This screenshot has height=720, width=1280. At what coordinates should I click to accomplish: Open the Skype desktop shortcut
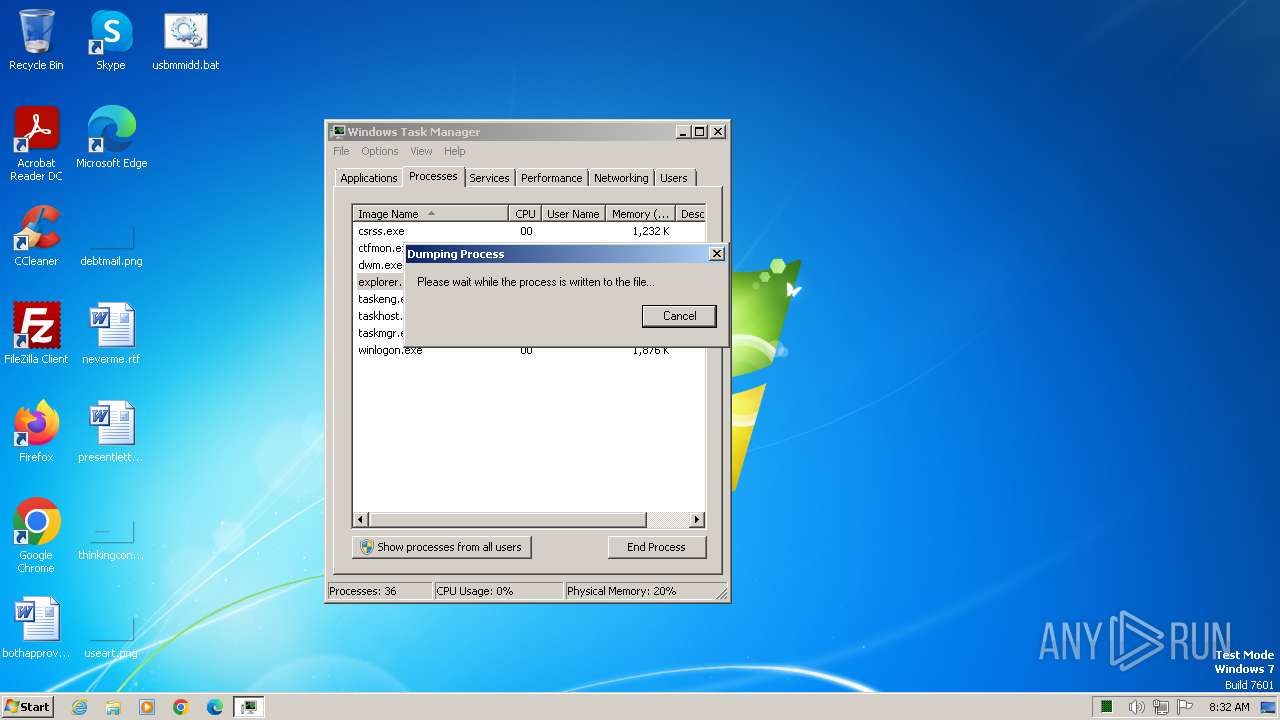click(111, 40)
